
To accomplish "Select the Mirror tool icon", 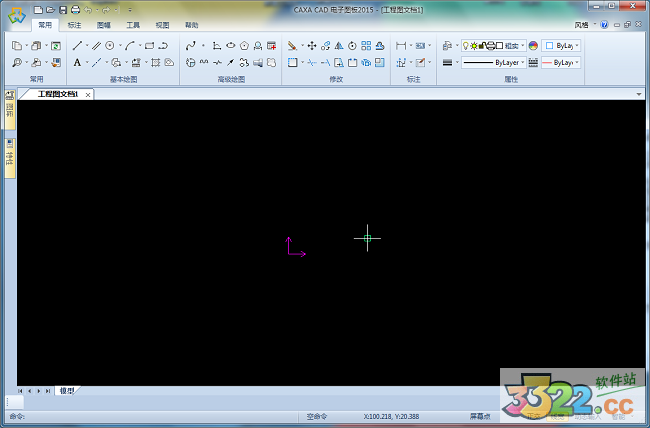I will click(x=339, y=45).
